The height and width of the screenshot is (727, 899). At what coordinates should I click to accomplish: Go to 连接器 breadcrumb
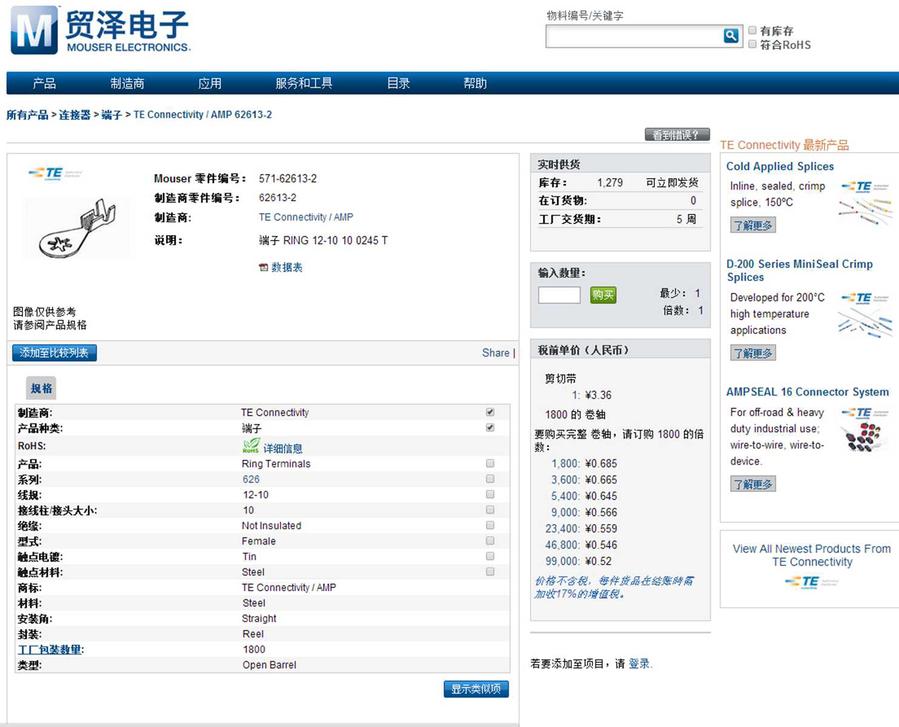75,115
